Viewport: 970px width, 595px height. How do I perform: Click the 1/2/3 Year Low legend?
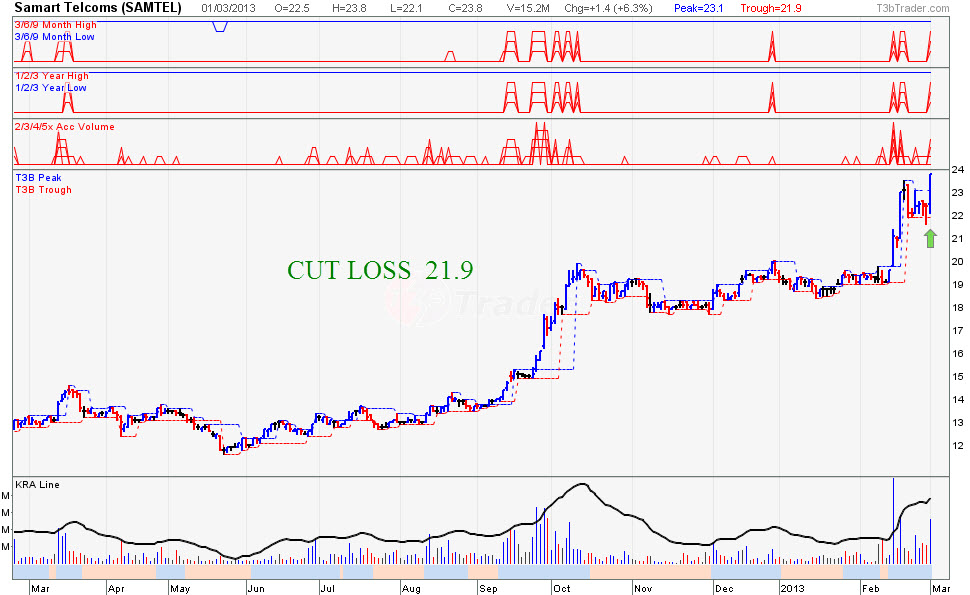51,88
